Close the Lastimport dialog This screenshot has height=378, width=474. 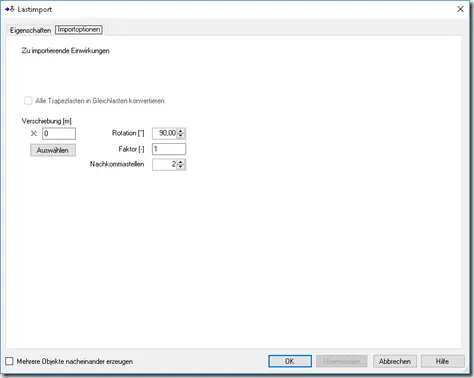click(460, 9)
